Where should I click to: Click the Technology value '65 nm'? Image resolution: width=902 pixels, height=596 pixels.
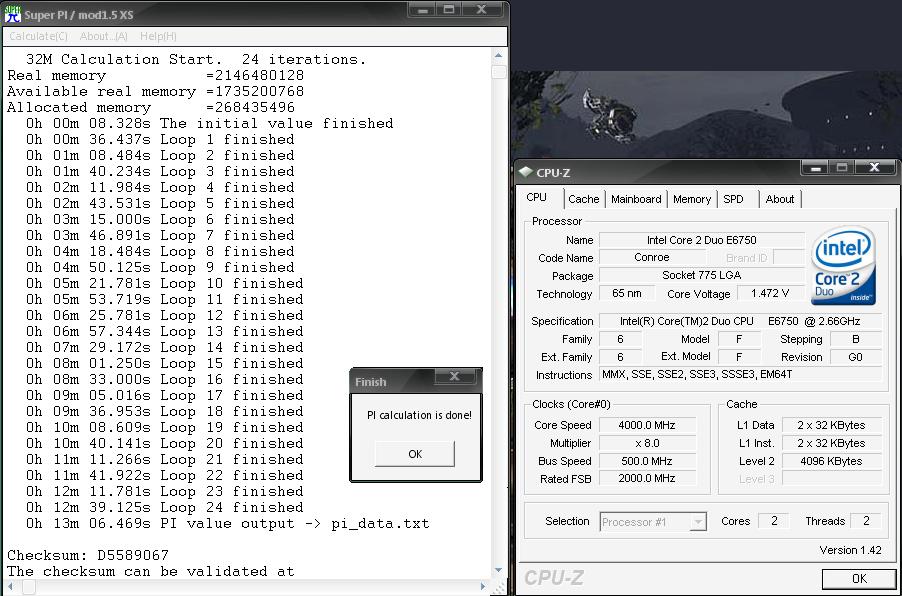point(626,293)
